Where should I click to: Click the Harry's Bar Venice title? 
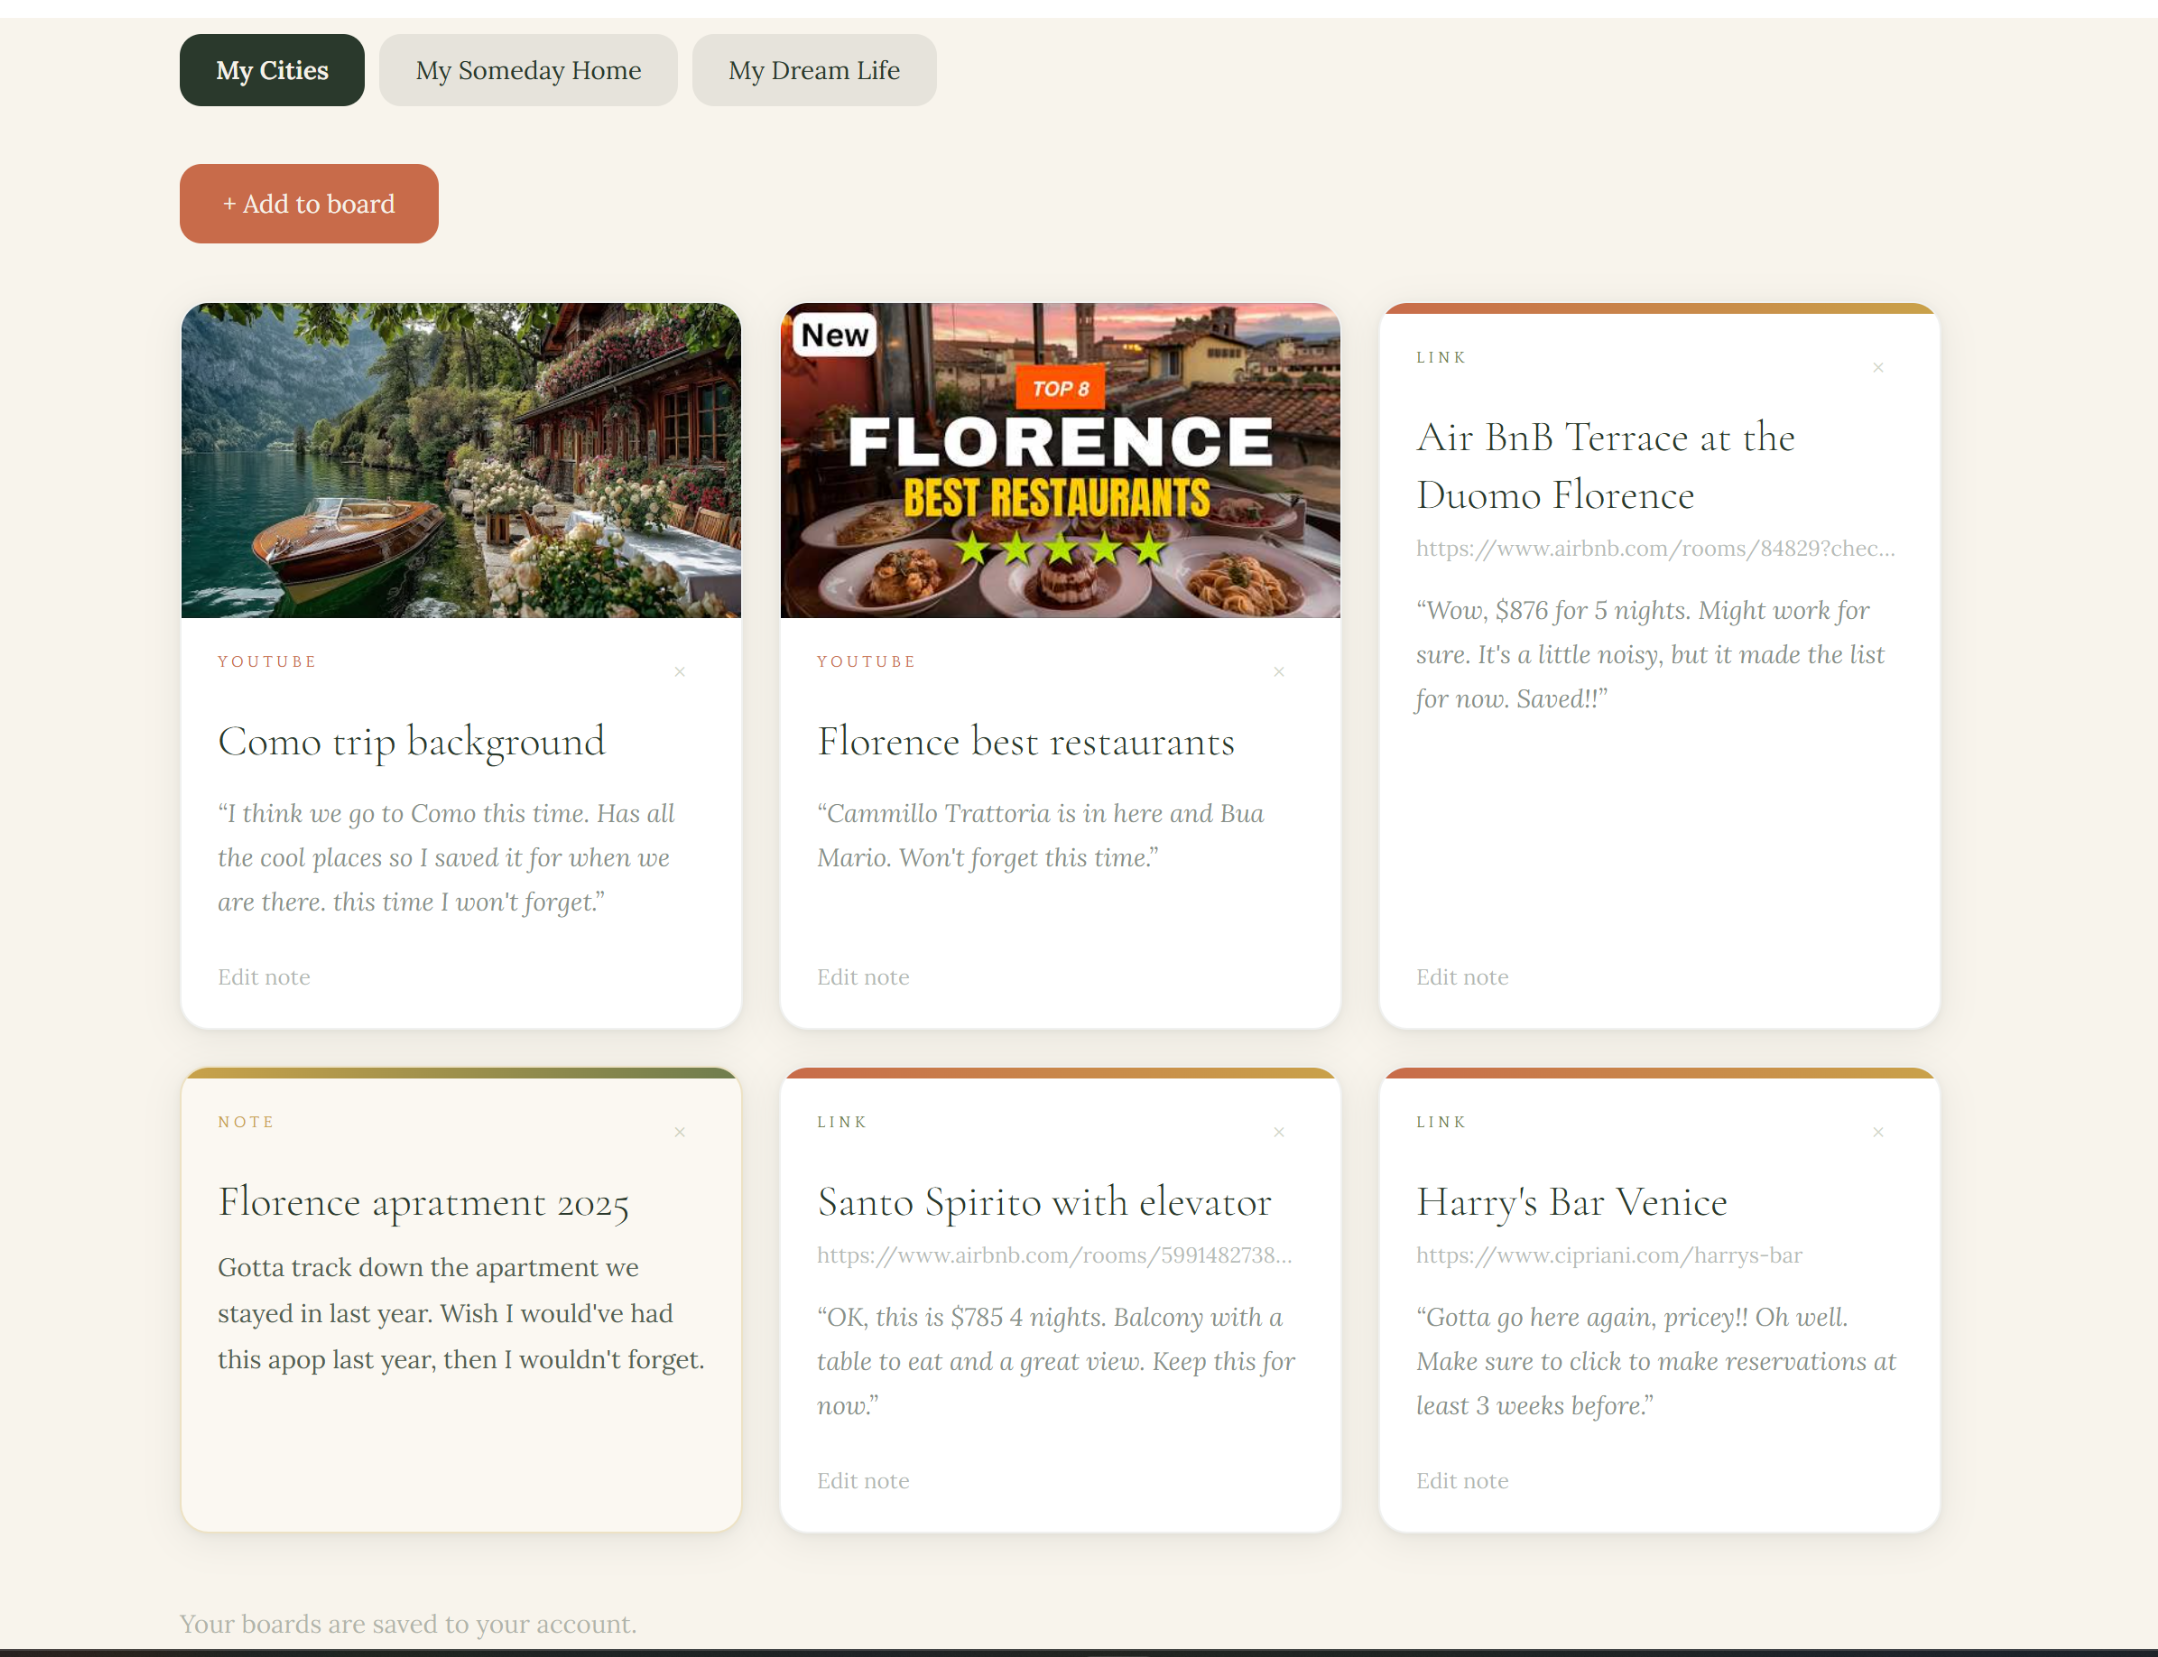[1571, 1202]
